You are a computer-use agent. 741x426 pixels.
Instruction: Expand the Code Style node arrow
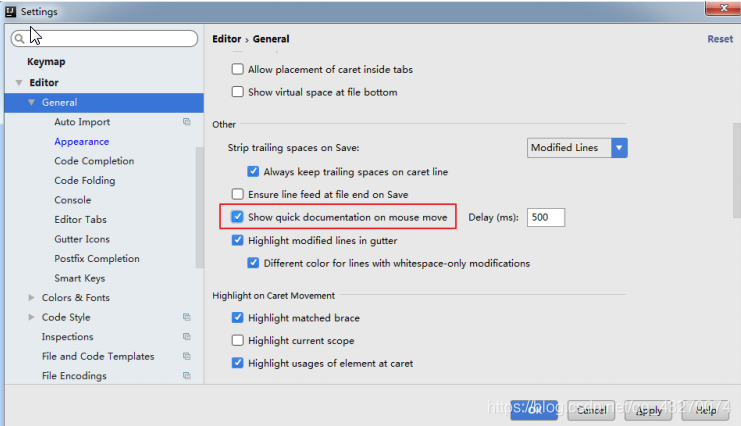(31, 317)
